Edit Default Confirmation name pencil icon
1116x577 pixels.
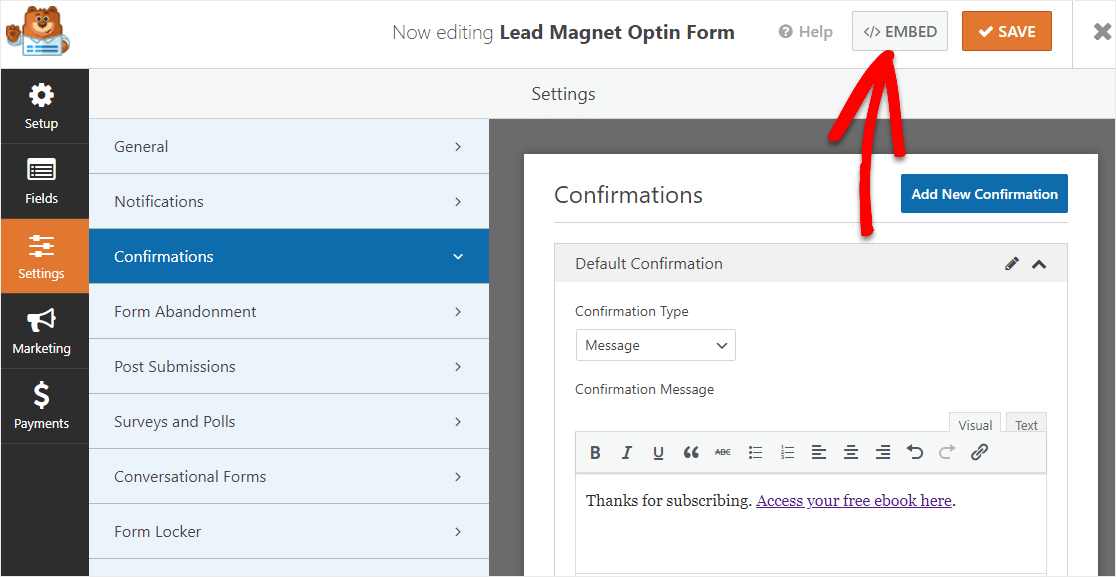1011,264
